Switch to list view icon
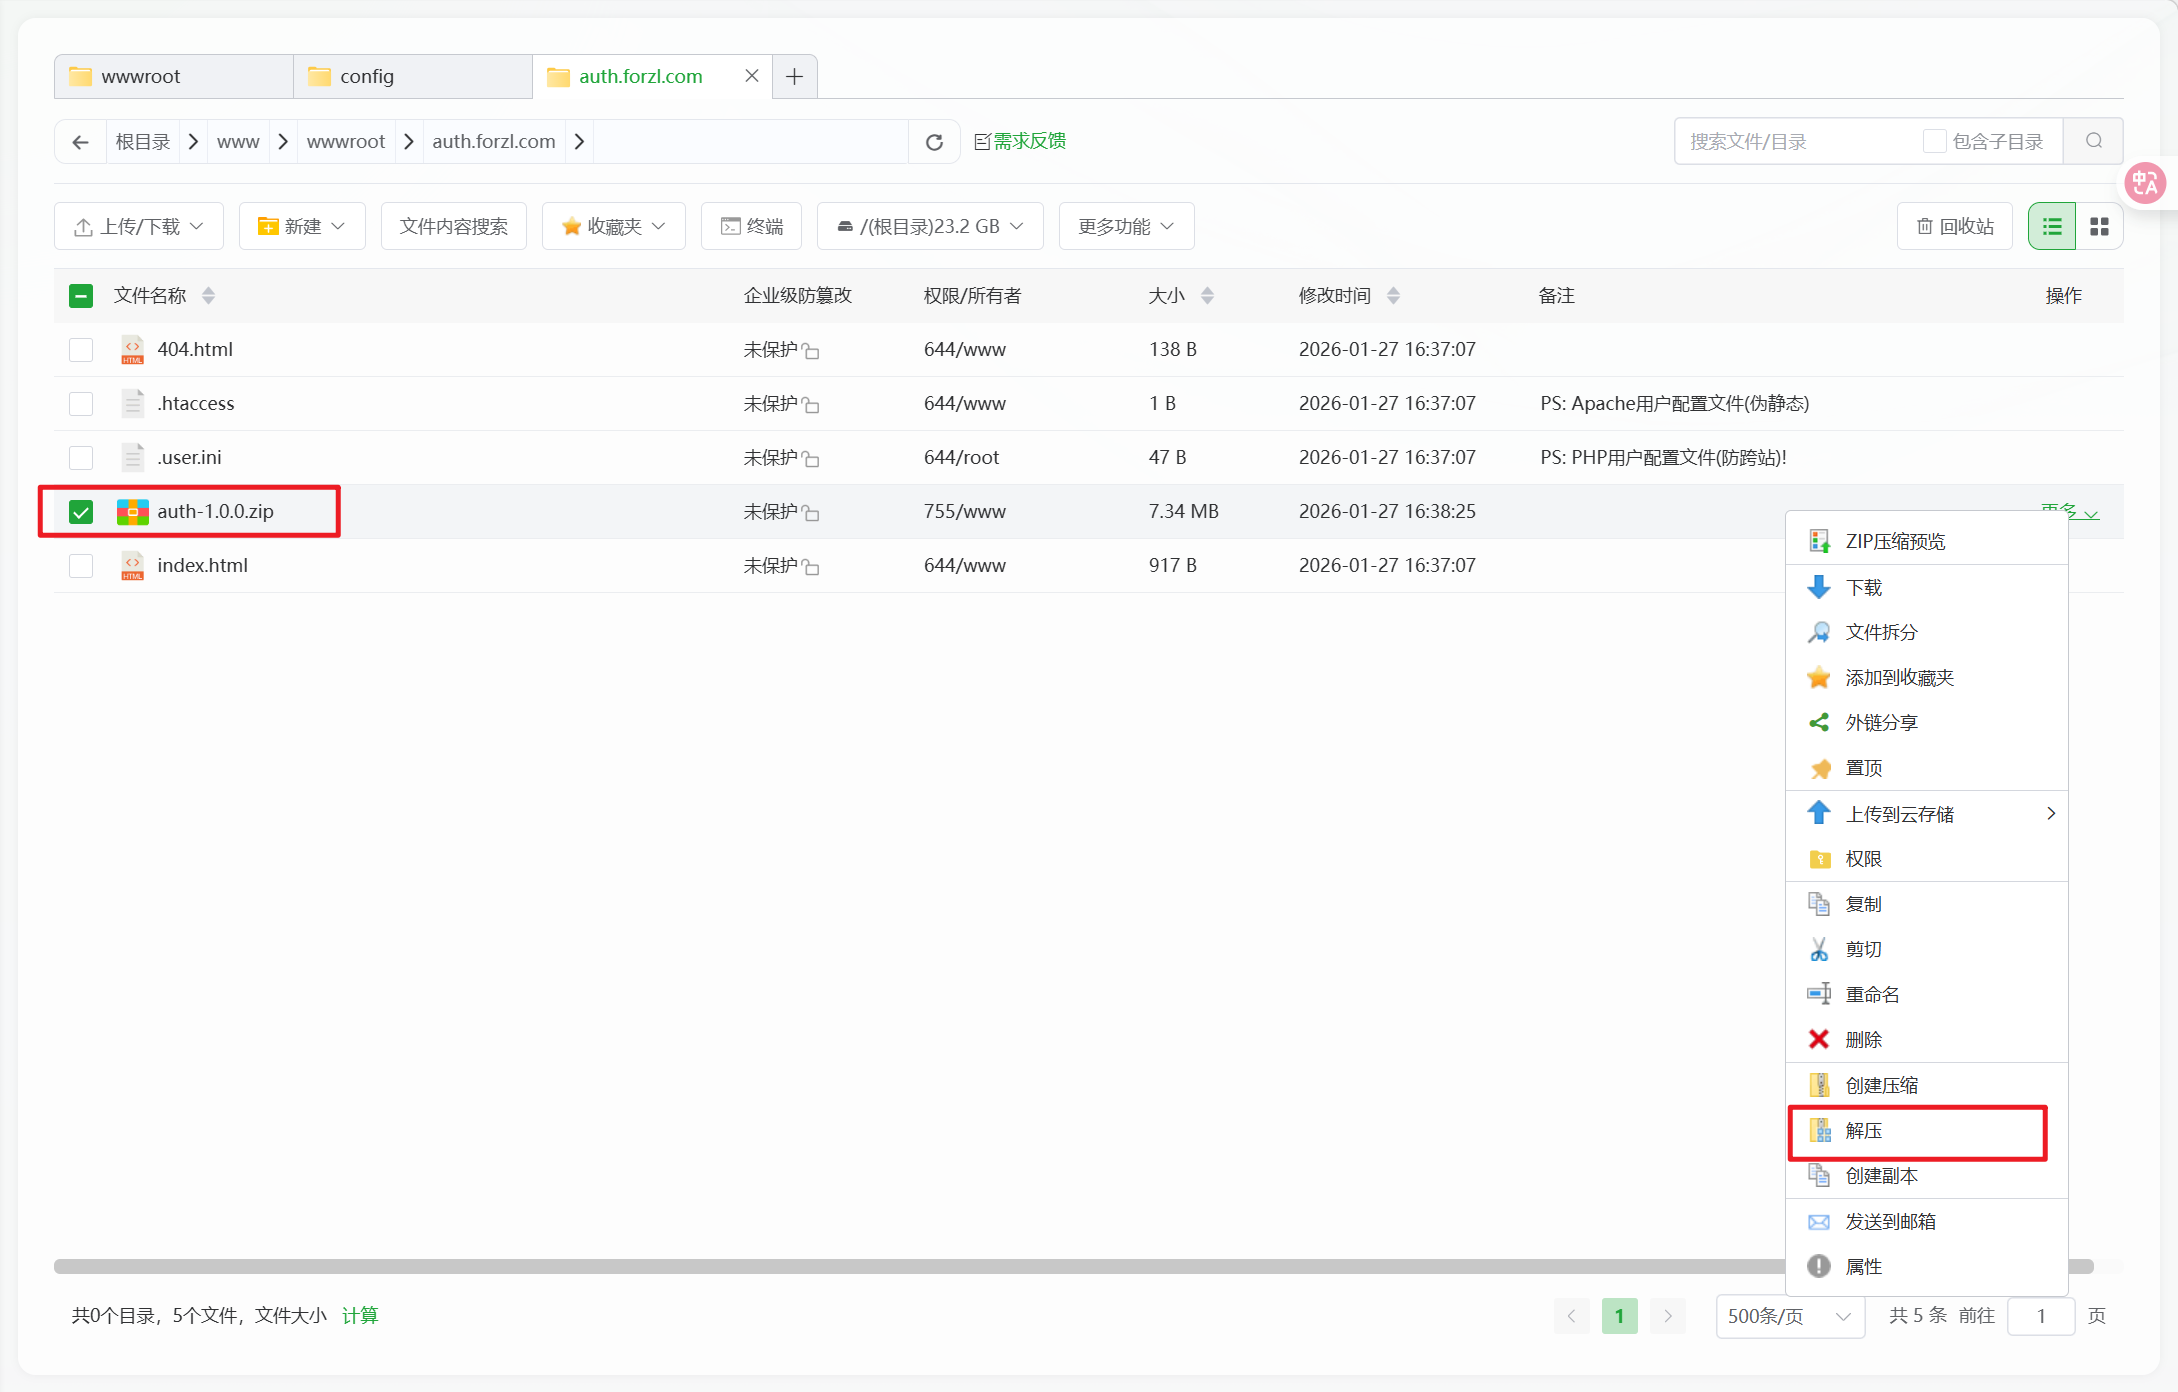The image size is (2178, 1392). [2051, 227]
